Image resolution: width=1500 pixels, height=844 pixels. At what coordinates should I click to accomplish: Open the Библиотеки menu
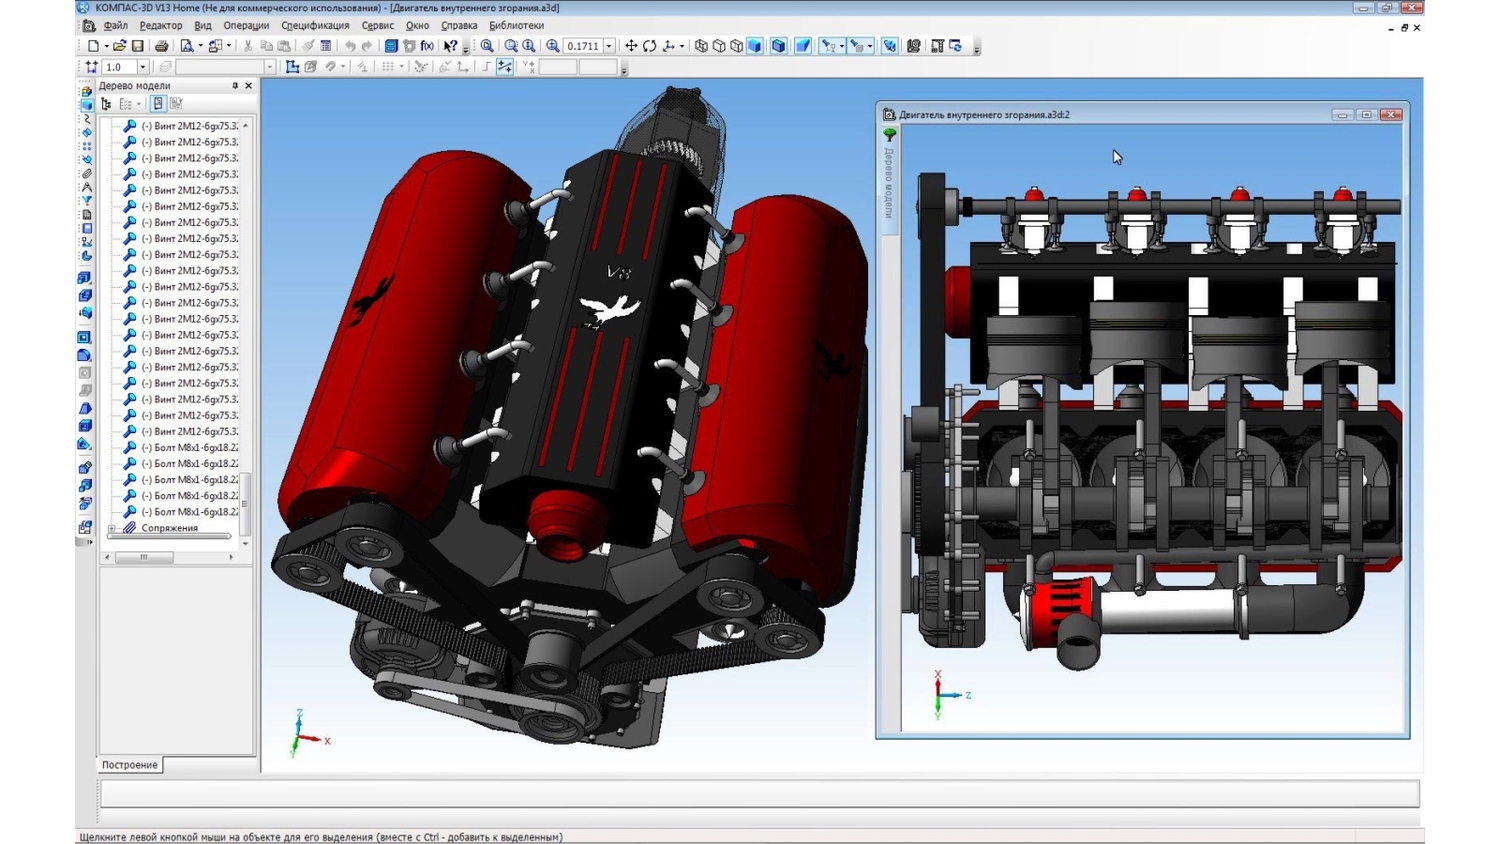pyautogui.click(x=516, y=25)
